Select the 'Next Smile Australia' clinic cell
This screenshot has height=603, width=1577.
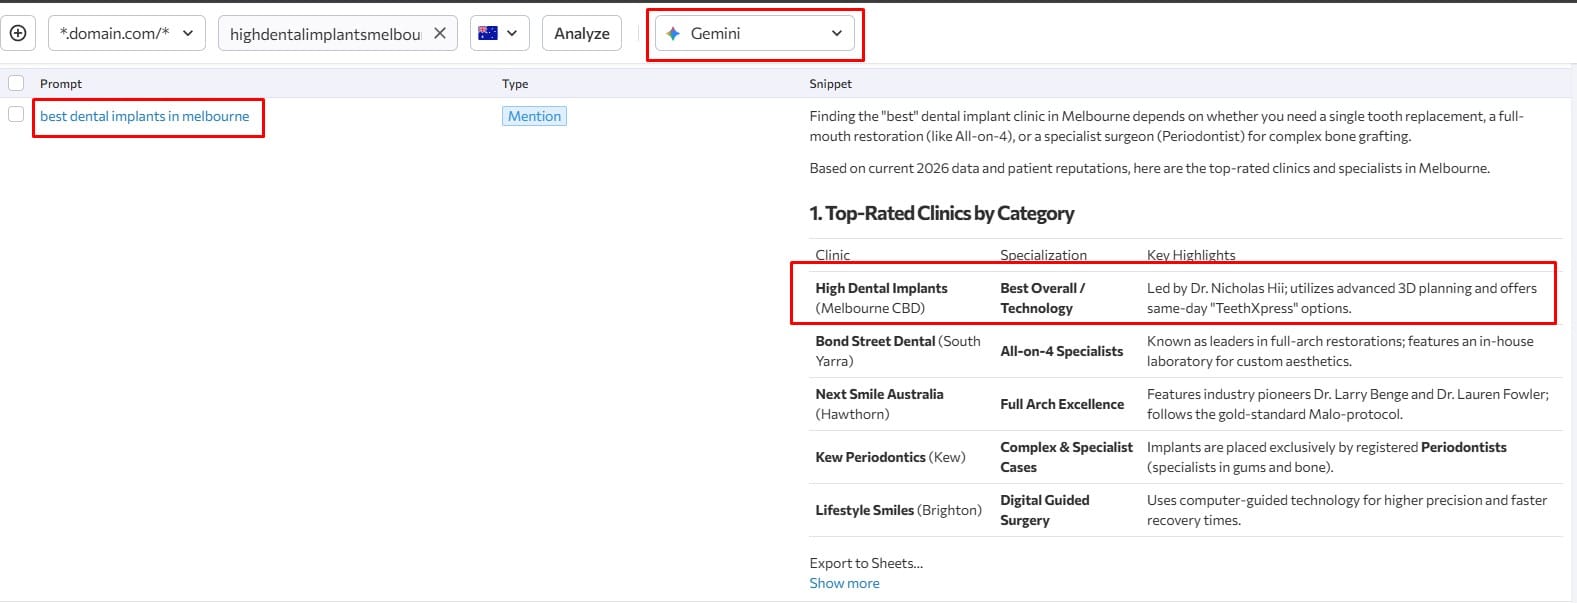879,404
